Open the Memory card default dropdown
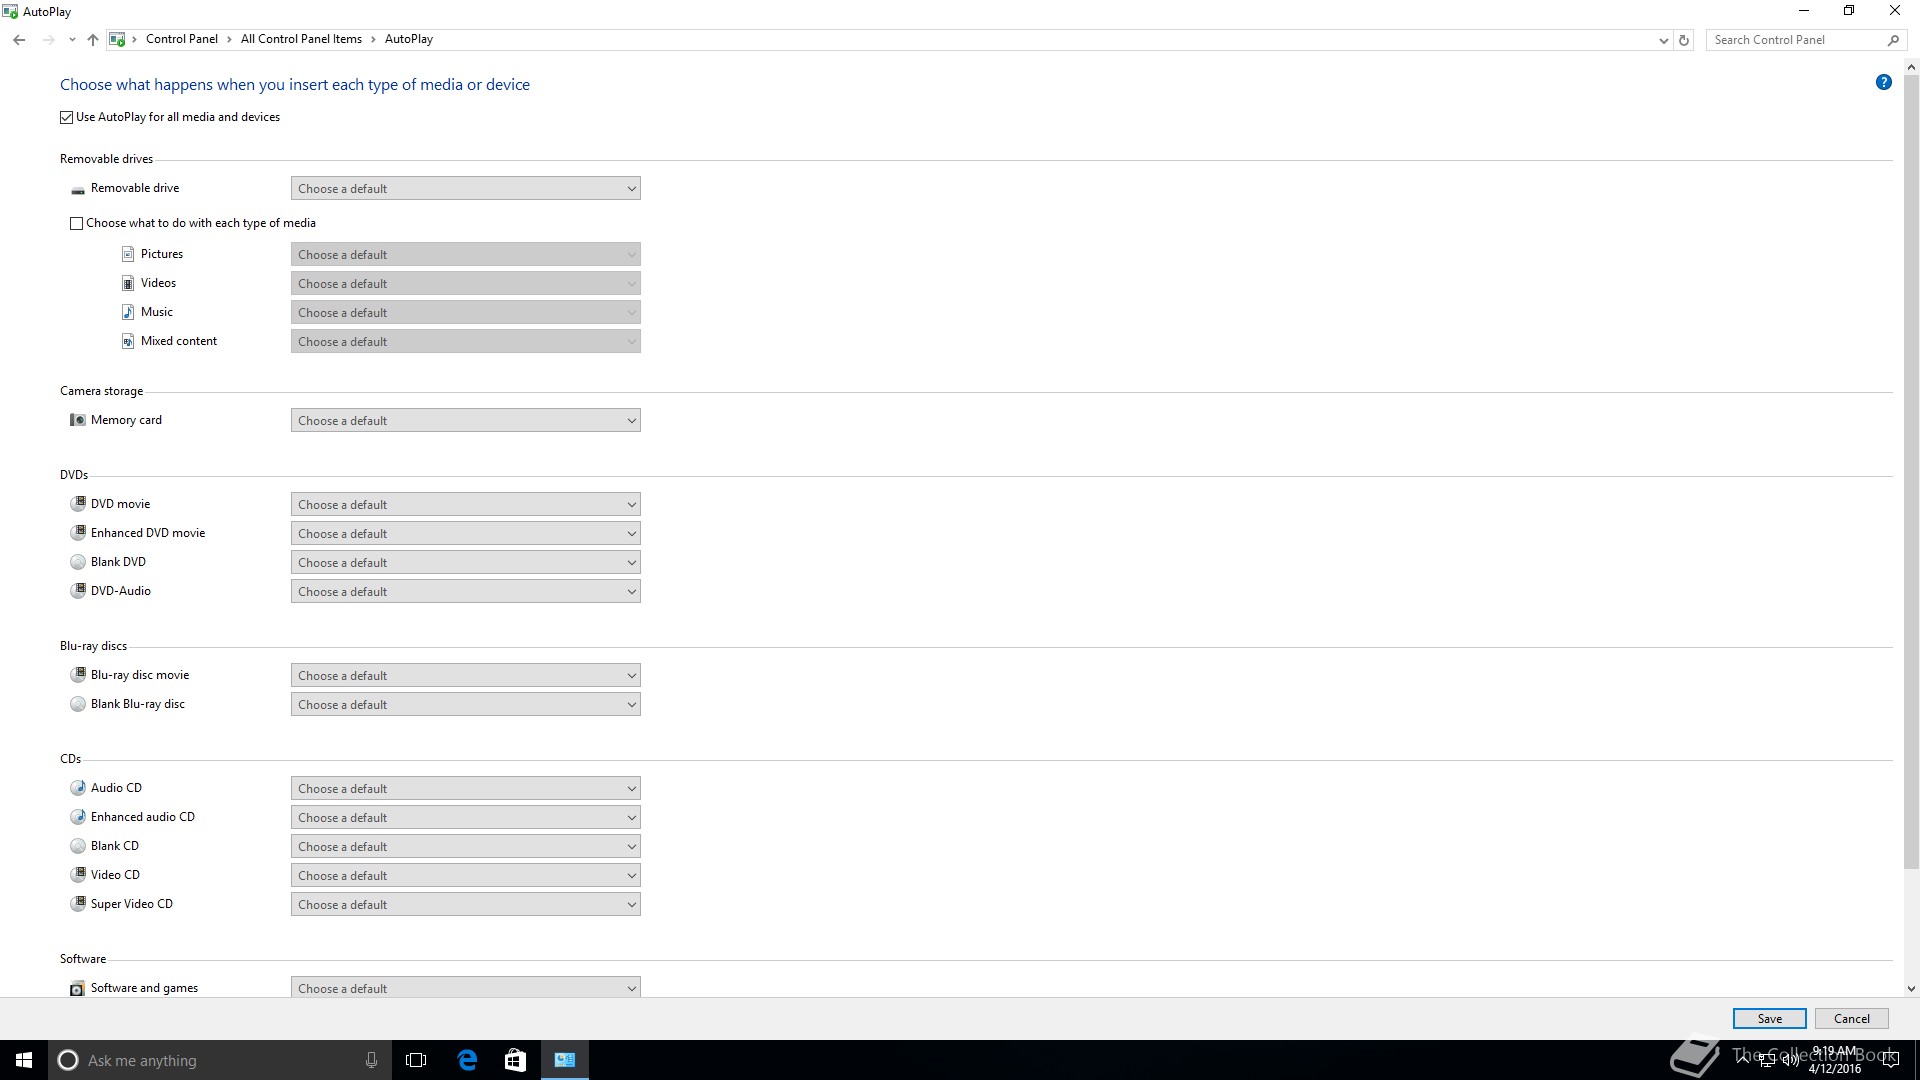Viewport: 1920px width, 1080px height. click(466, 421)
